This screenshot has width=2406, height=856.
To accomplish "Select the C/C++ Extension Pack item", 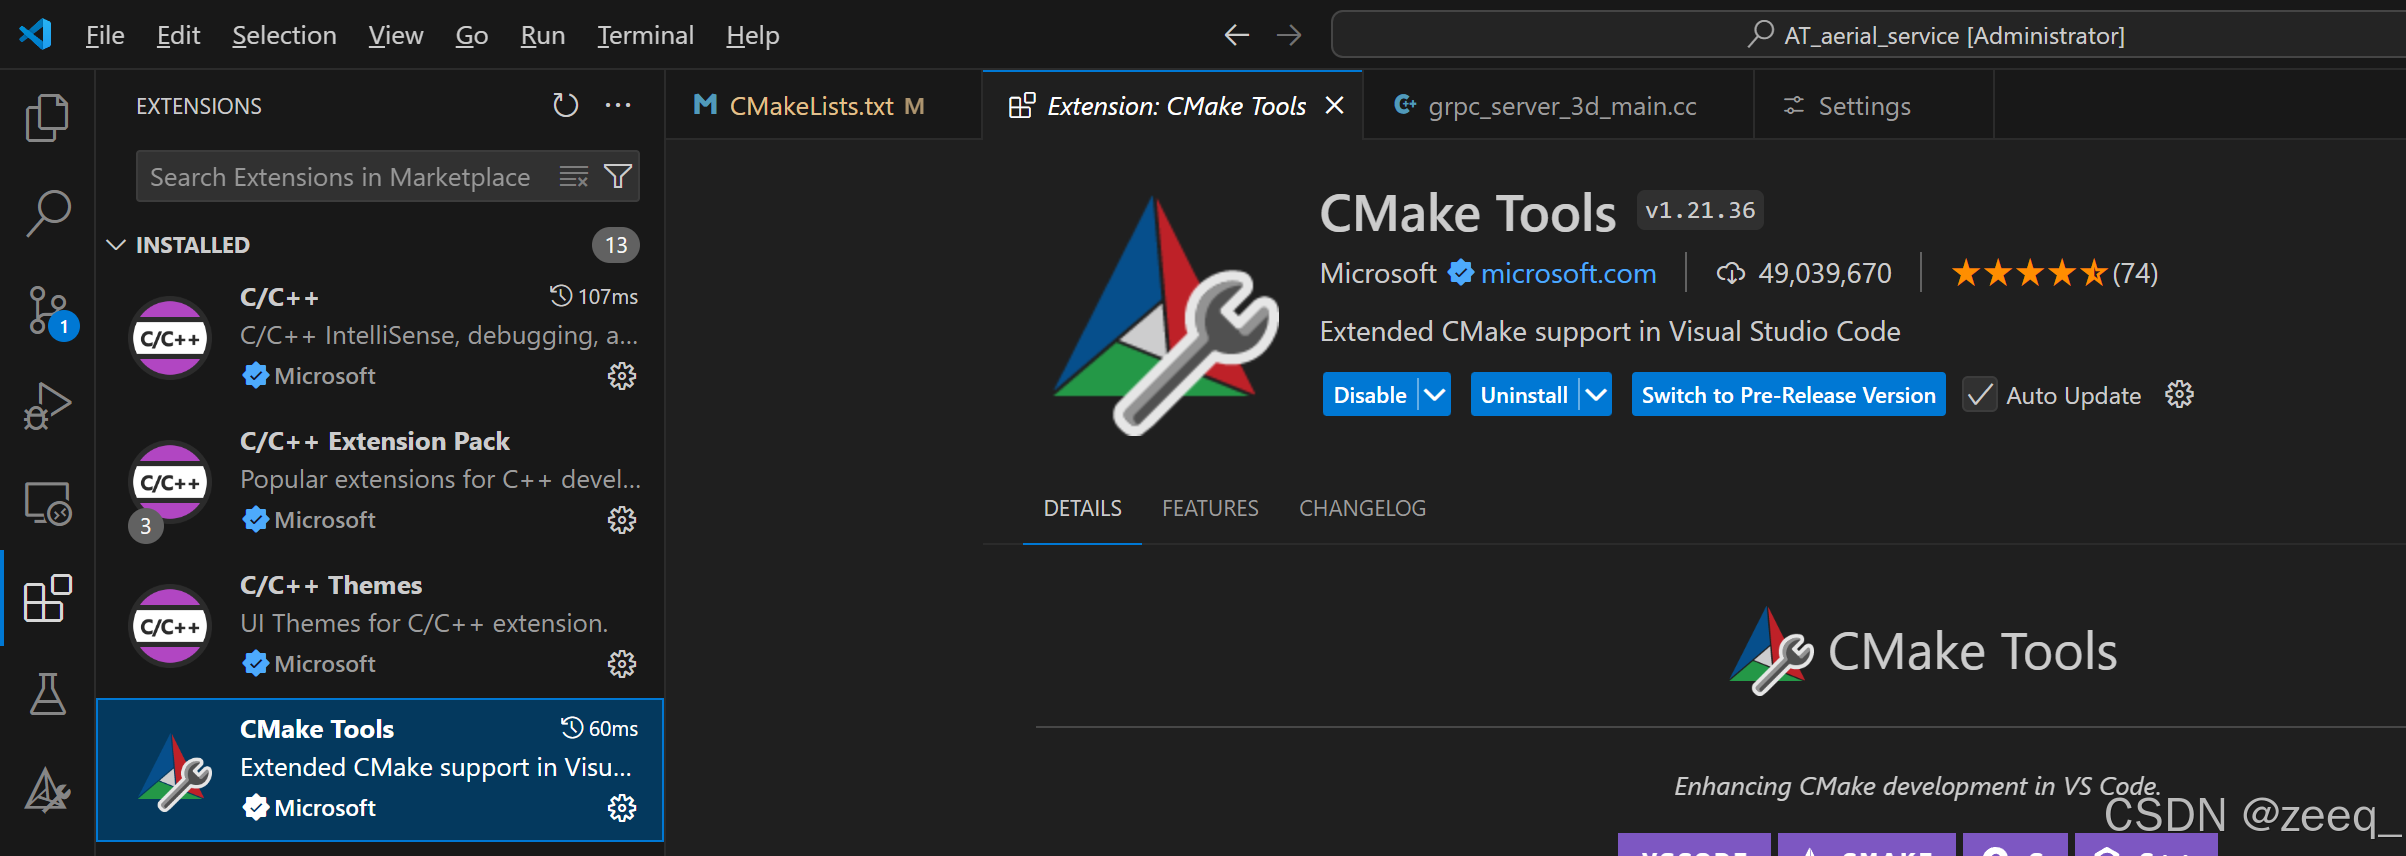I will [380, 481].
